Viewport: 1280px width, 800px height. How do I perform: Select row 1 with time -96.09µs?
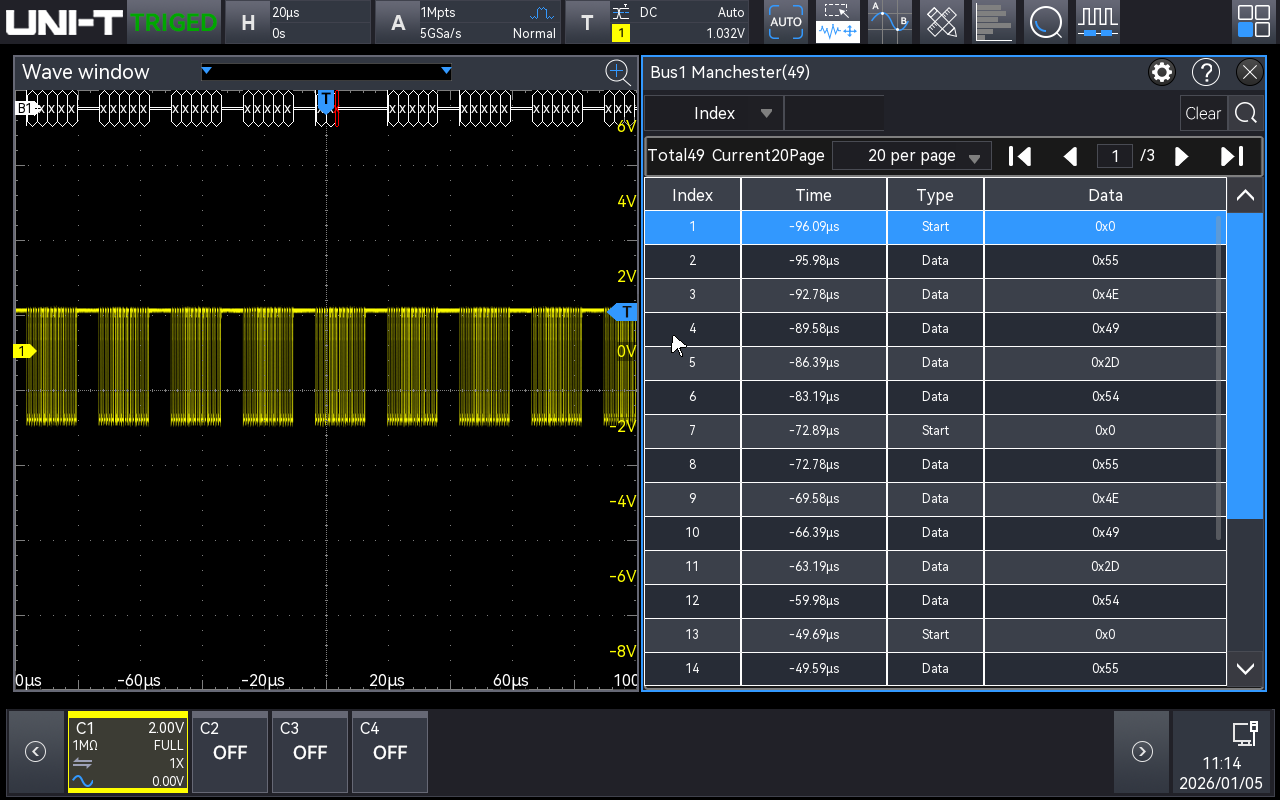click(935, 227)
